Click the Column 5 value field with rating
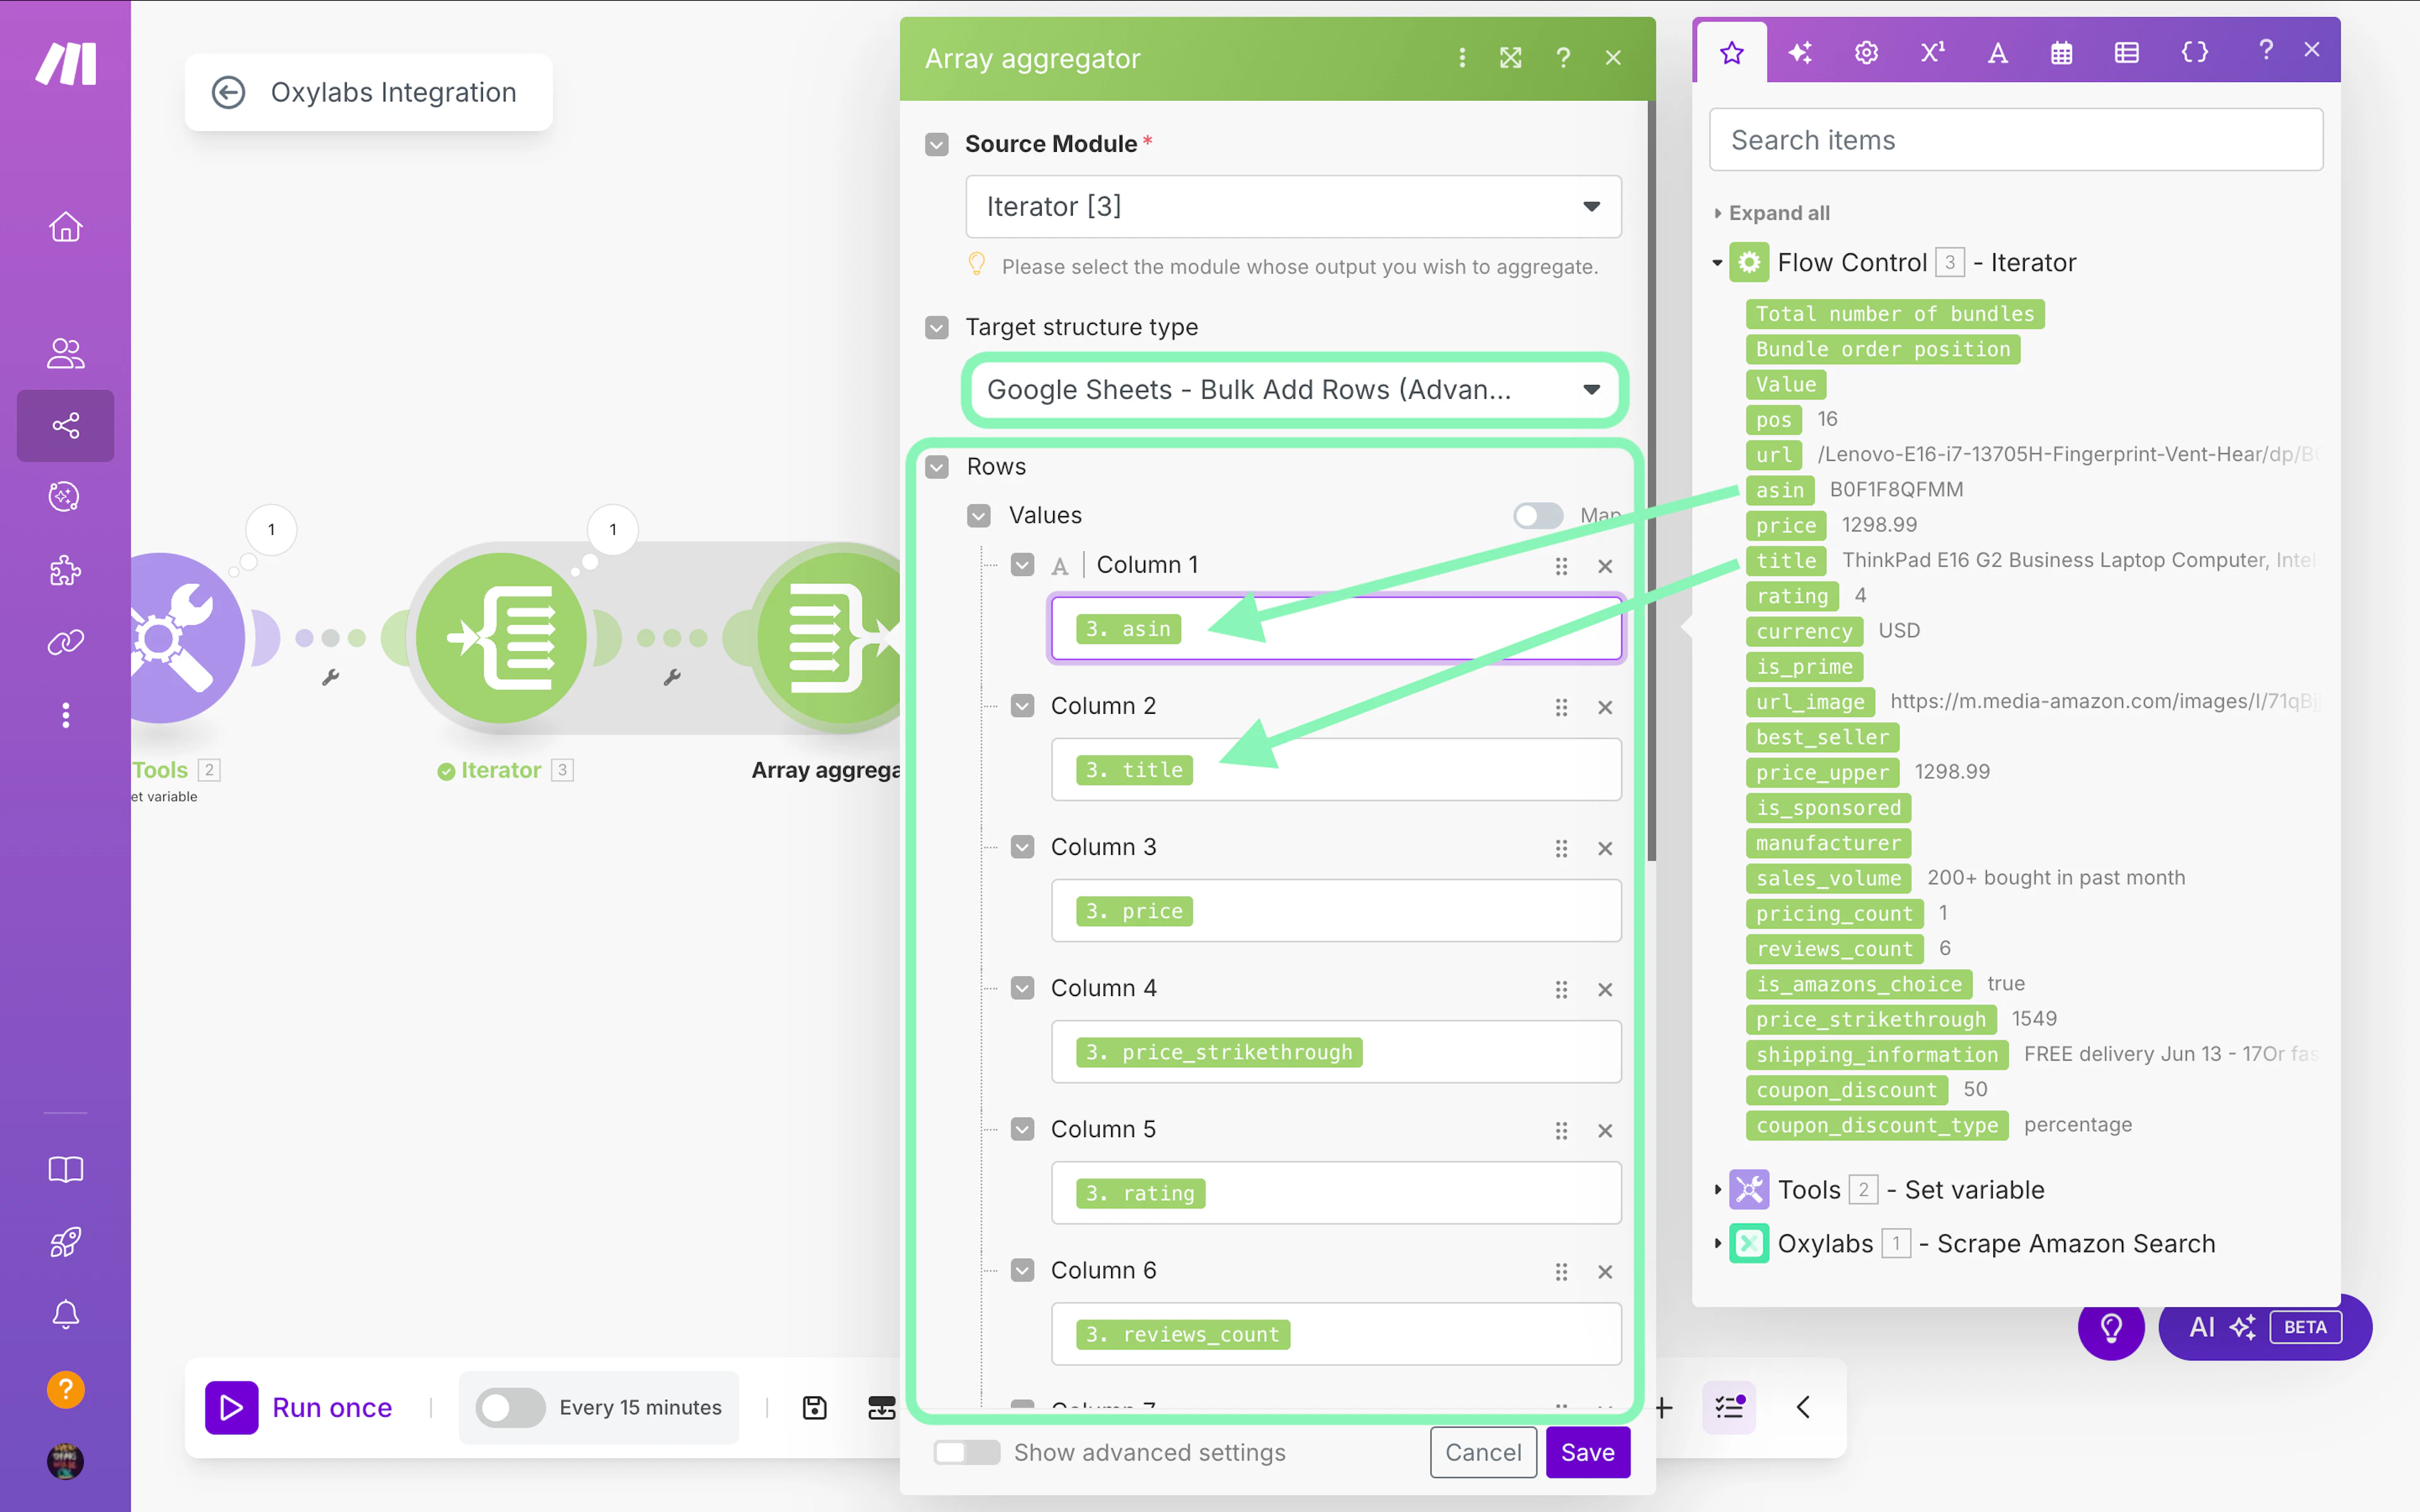This screenshot has height=1512, width=2420. pyautogui.click(x=1336, y=1193)
